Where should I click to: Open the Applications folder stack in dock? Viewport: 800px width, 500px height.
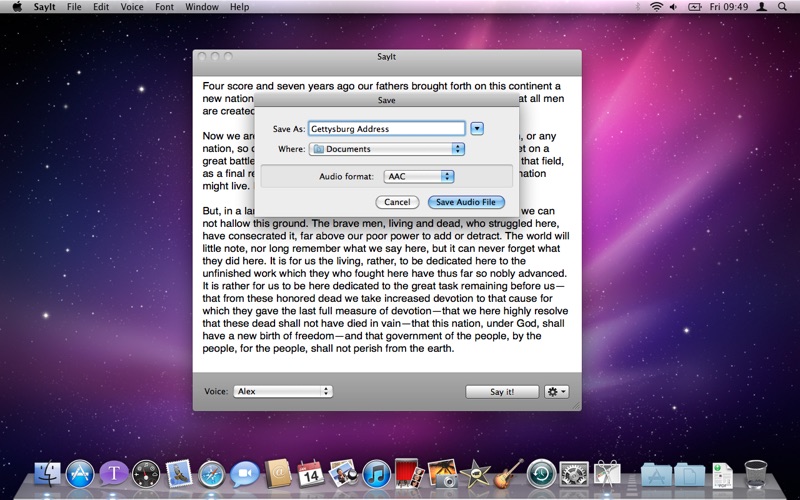[x=656, y=474]
